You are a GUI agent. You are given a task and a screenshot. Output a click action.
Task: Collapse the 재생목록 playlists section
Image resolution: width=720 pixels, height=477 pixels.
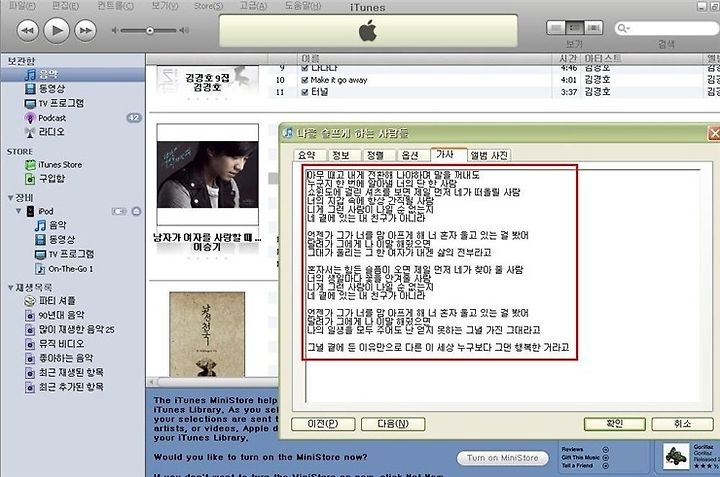10,288
